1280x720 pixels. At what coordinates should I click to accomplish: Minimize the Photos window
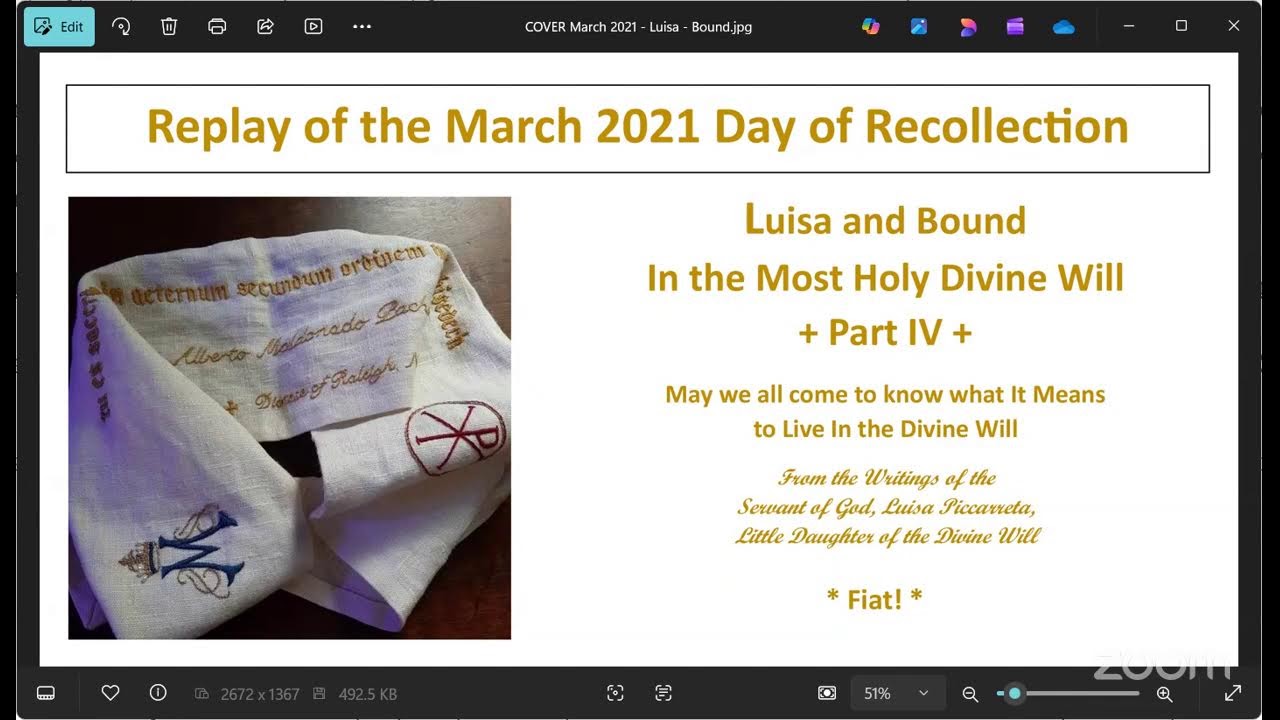pyautogui.click(x=1129, y=26)
